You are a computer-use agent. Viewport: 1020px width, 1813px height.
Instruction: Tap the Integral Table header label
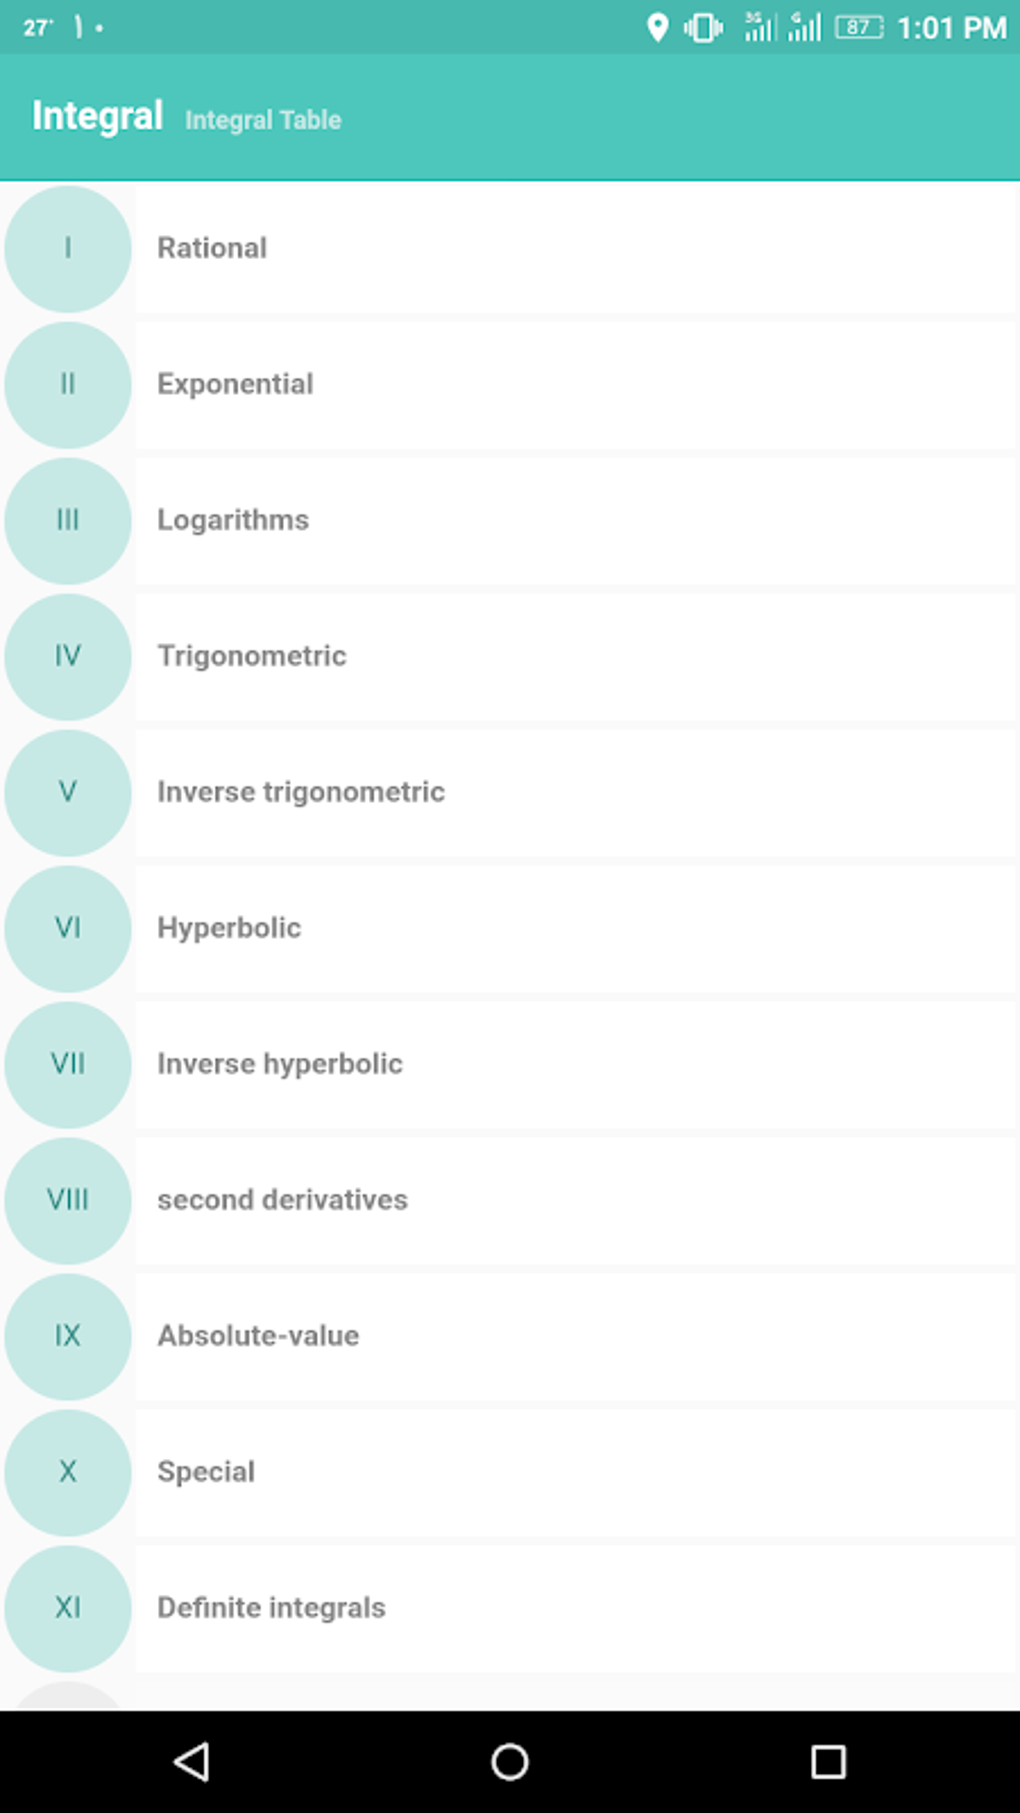(262, 119)
